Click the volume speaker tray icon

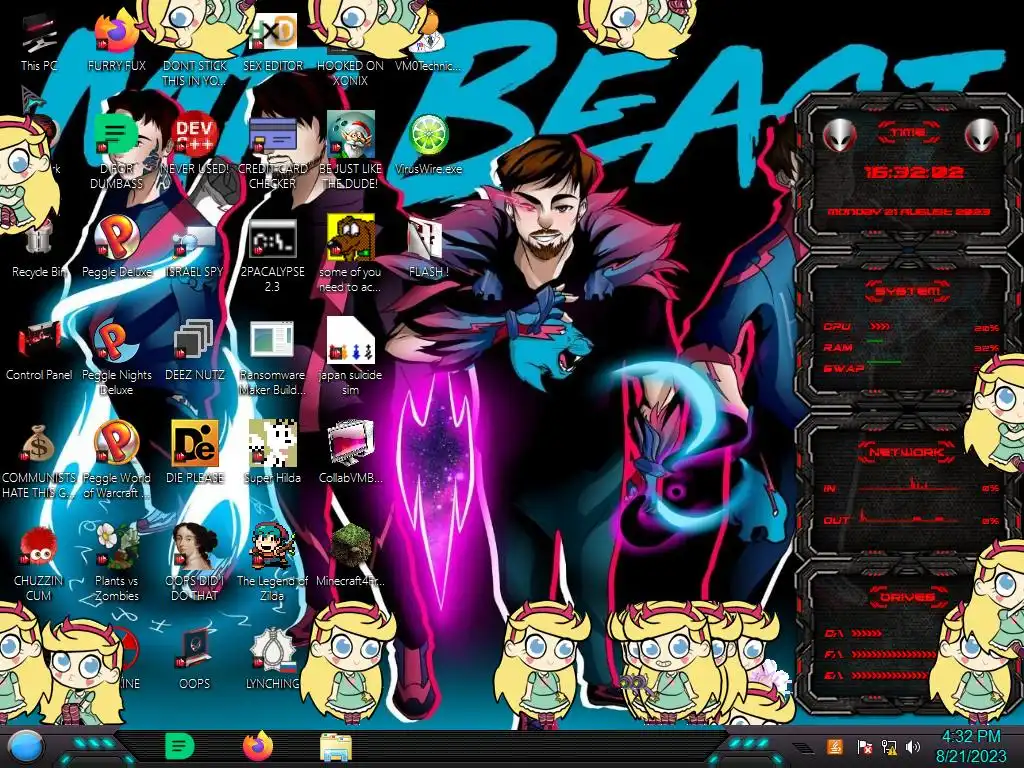pos(913,747)
